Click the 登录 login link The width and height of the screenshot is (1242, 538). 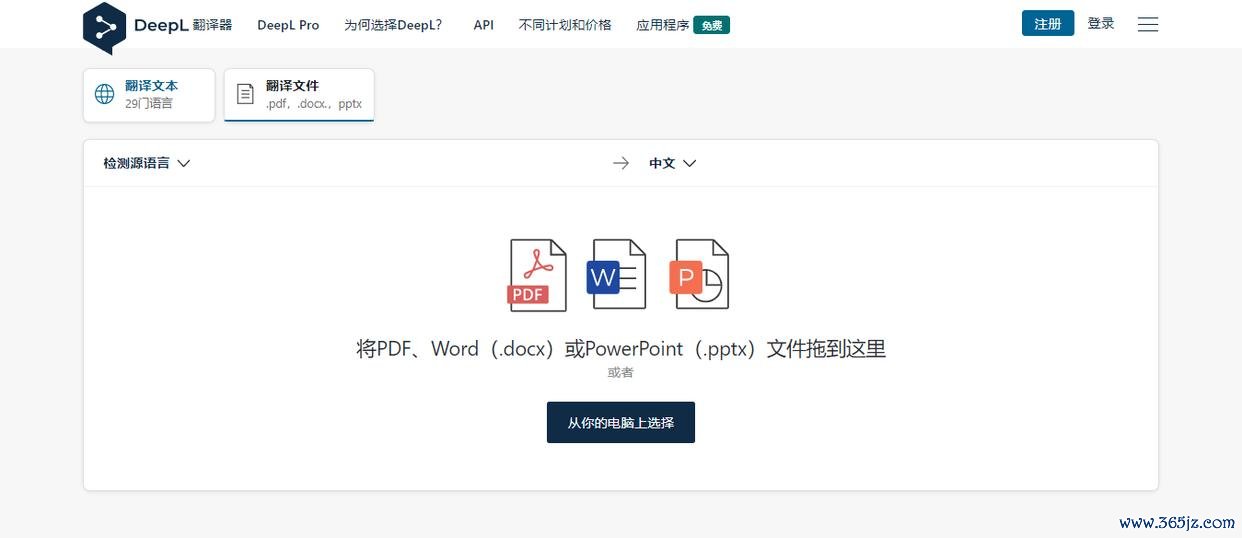coord(1101,23)
